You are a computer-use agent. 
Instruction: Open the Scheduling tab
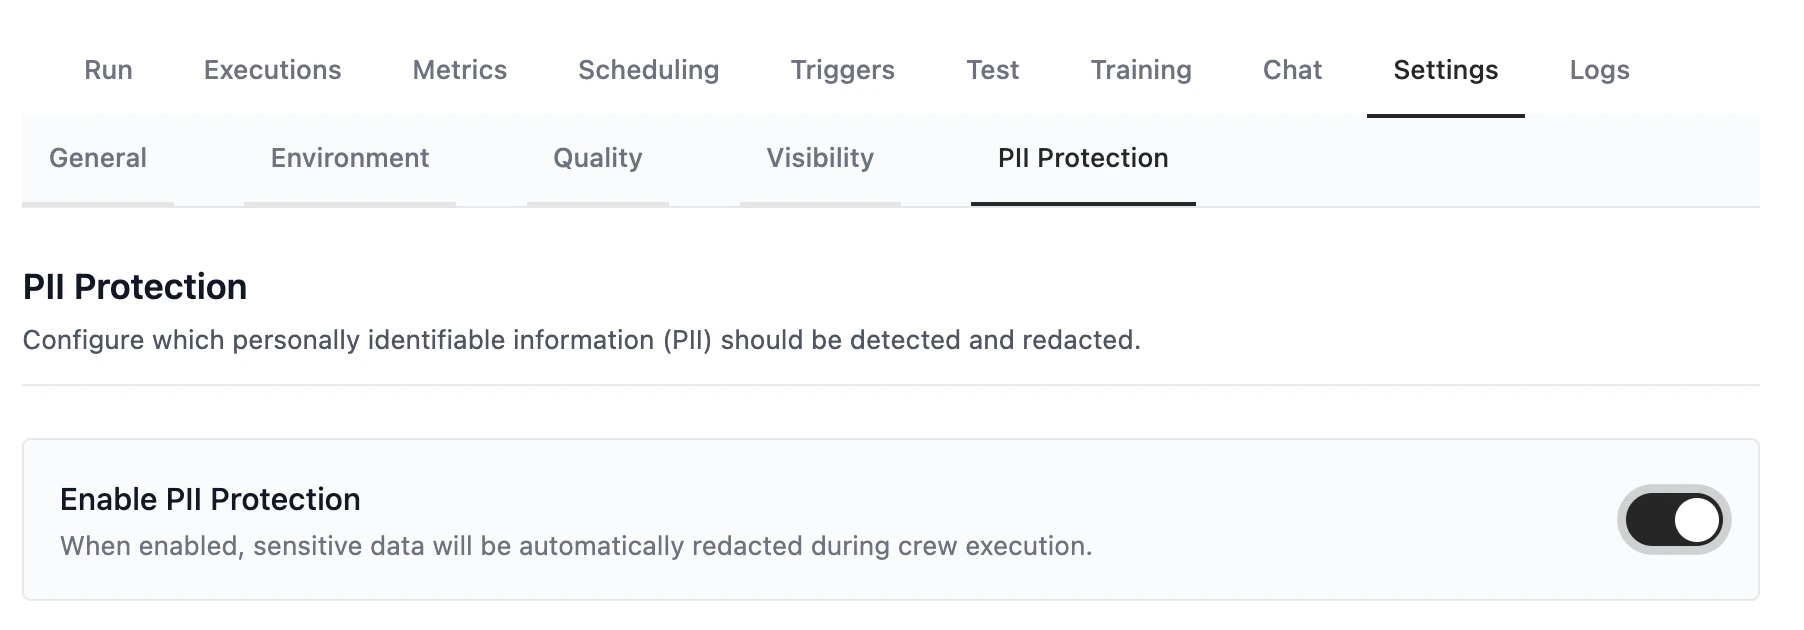(x=648, y=70)
